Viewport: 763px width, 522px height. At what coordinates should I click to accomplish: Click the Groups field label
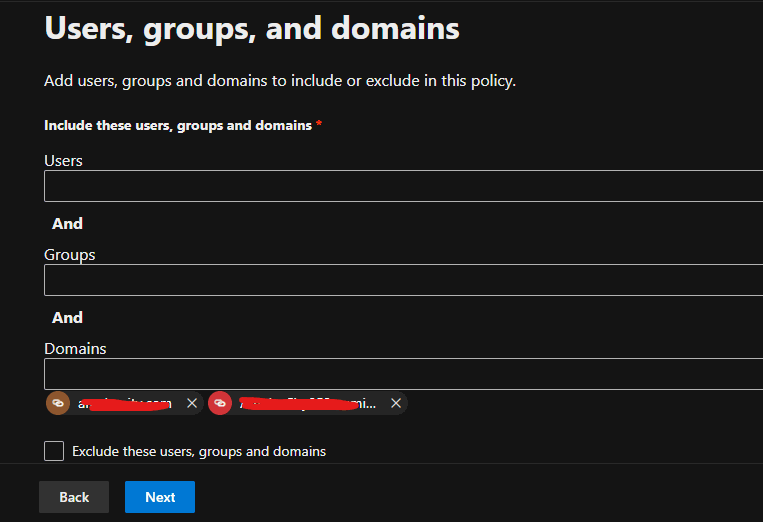coord(70,254)
